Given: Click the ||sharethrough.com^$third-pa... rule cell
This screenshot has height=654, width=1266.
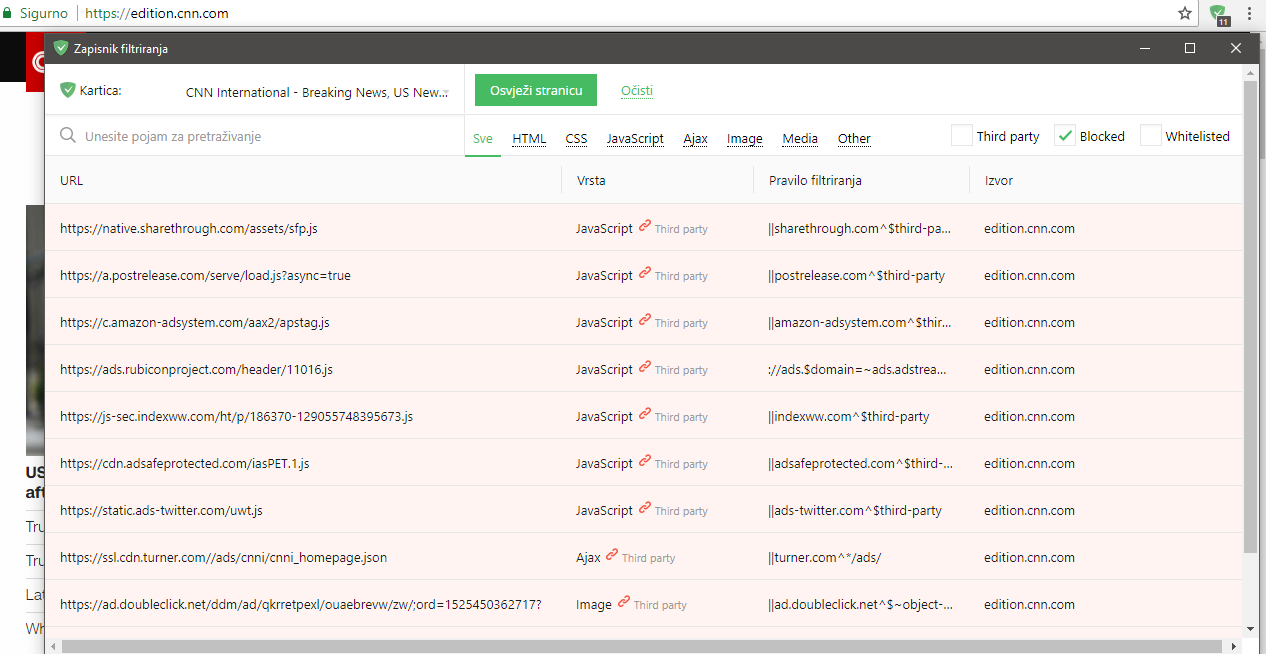Looking at the screenshot, I should (861, 228).
